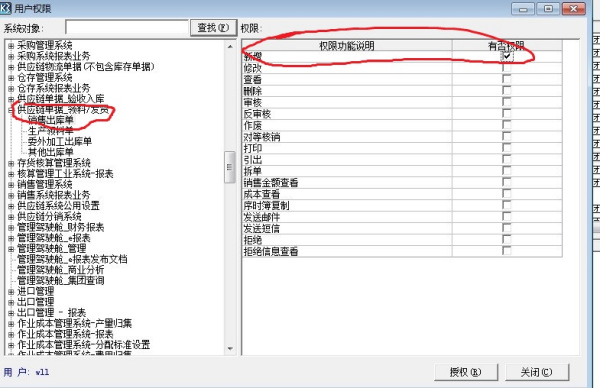Check the 引出 permission checkbox

tap(507, 160)
